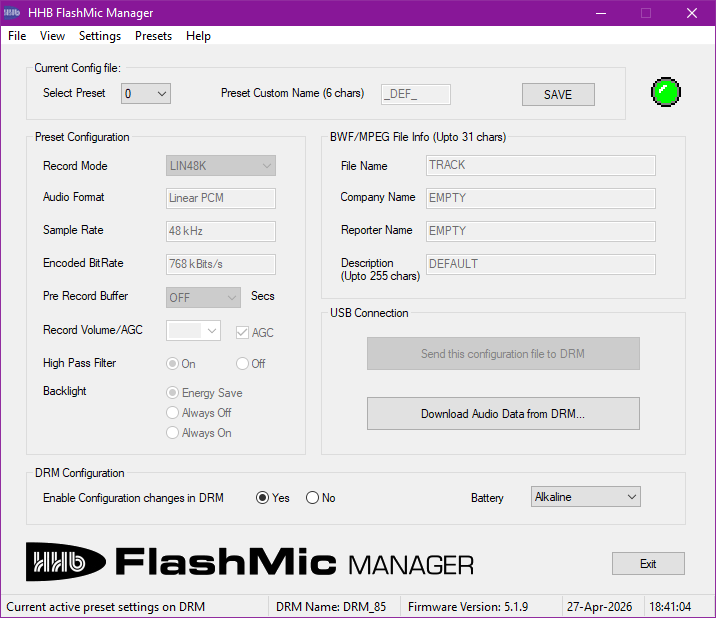Click the SAVE button

(x=558, y=94)
